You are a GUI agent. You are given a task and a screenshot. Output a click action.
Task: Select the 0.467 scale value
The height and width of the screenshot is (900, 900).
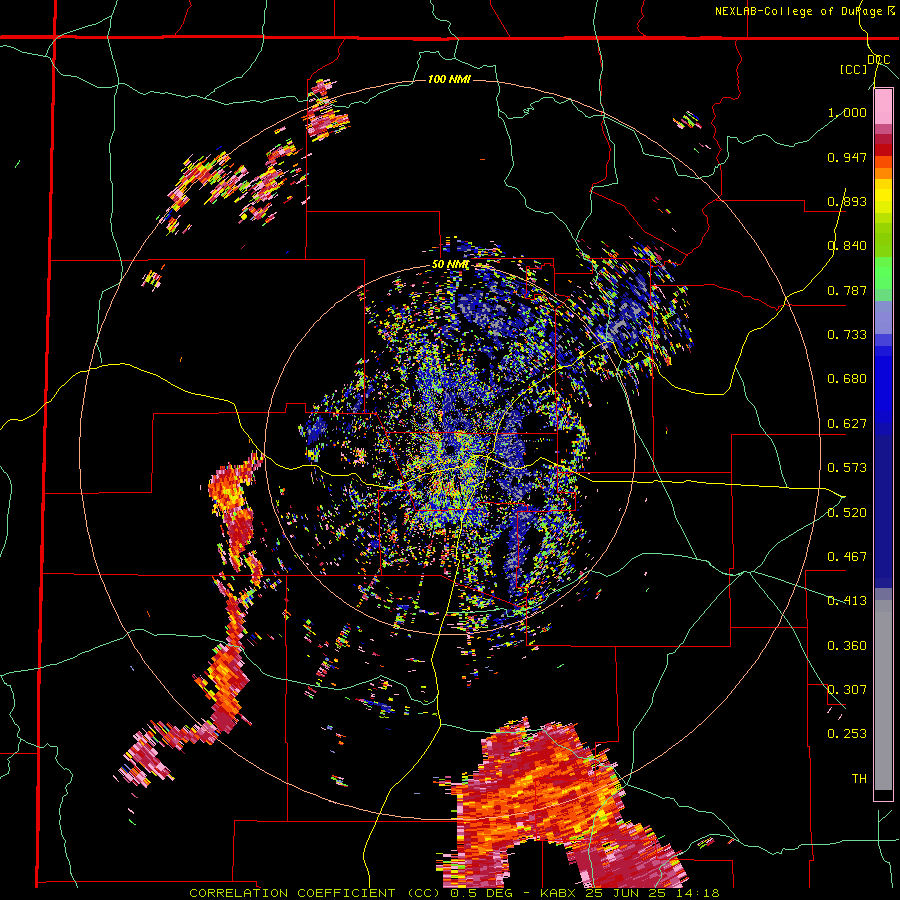pyautogui.click(x=847, y=557)
